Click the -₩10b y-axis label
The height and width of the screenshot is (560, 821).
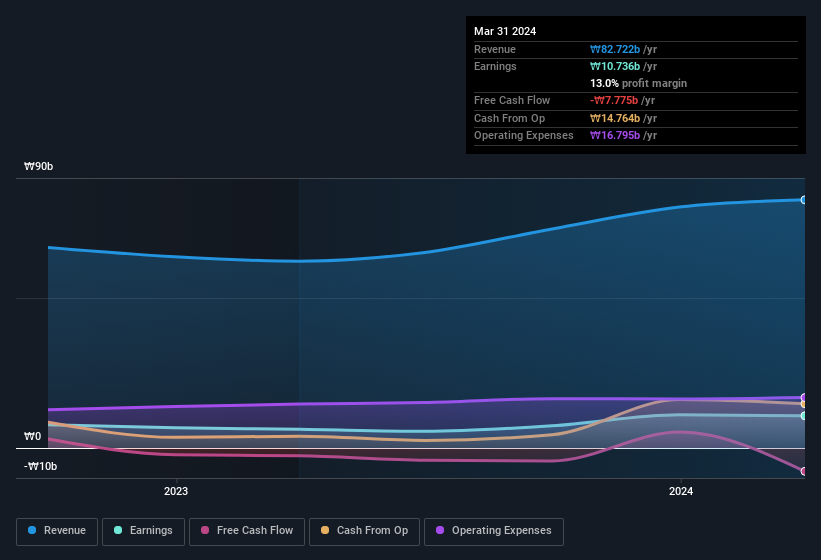coord(40,466)
